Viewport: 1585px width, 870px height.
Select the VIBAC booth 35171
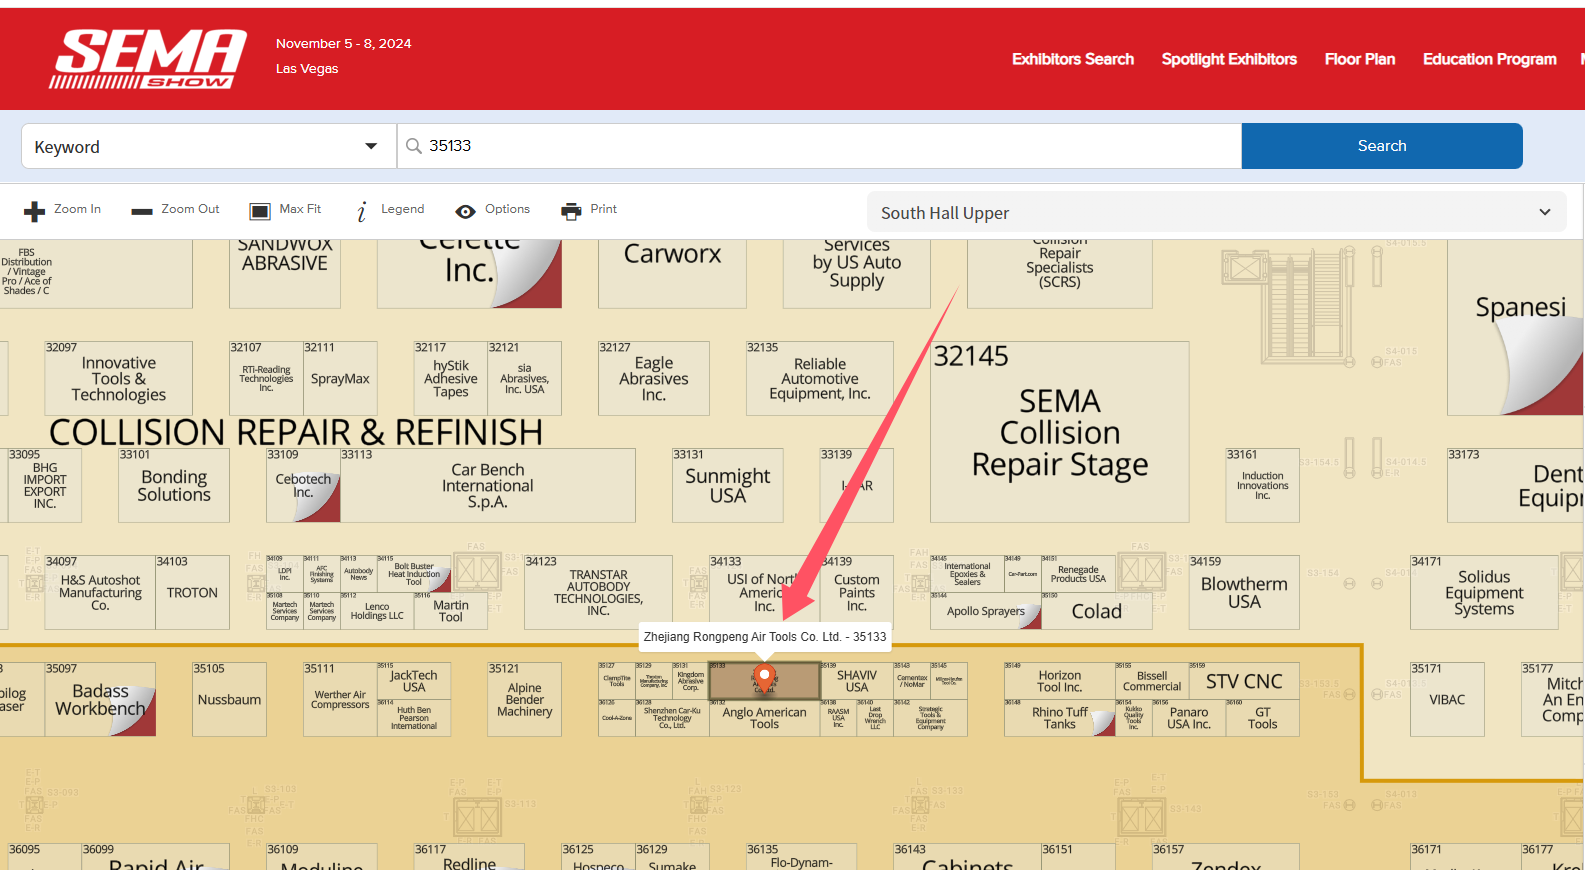pyautogui.click(x=1447, y=699)
